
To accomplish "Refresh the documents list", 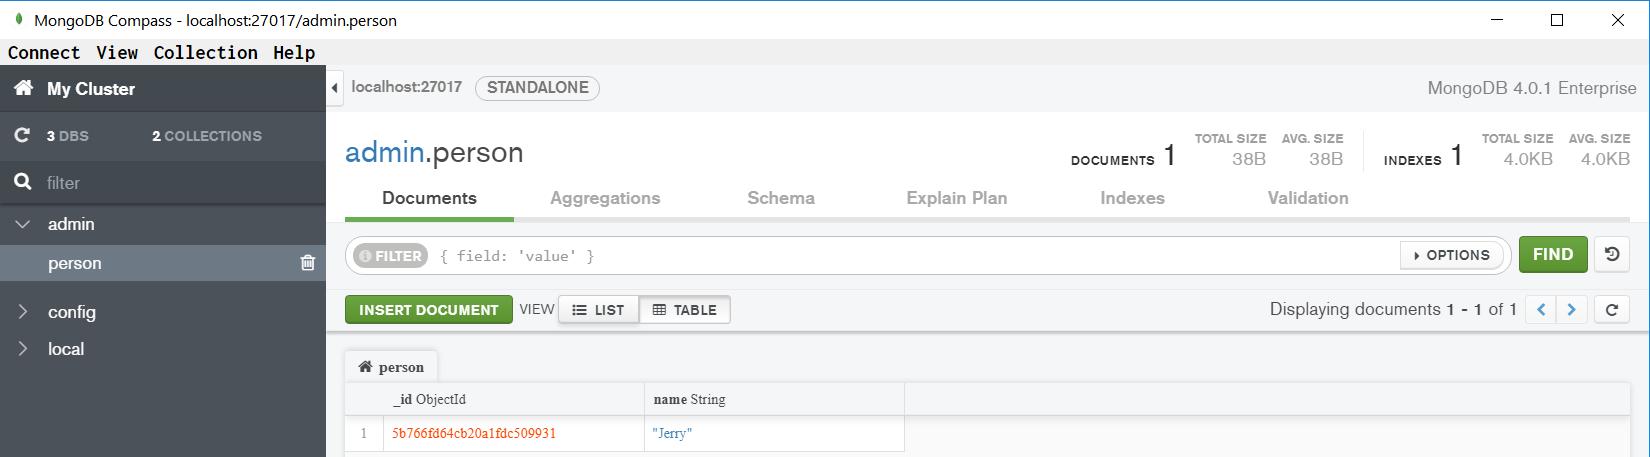I will [x=1612, y=310].
